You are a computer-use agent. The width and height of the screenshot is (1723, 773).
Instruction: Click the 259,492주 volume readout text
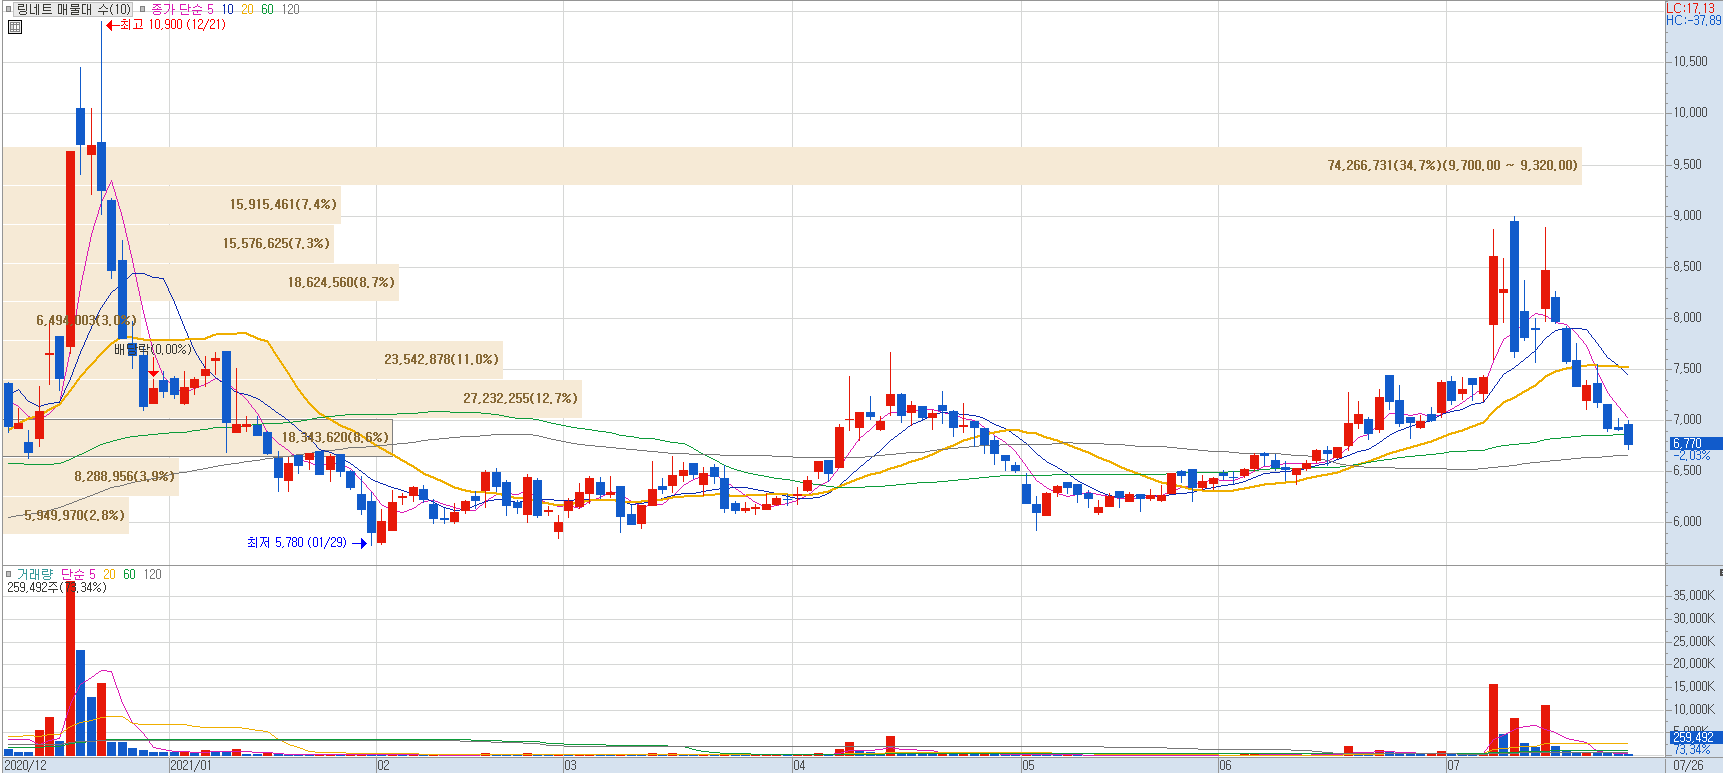tap(56, 587)
